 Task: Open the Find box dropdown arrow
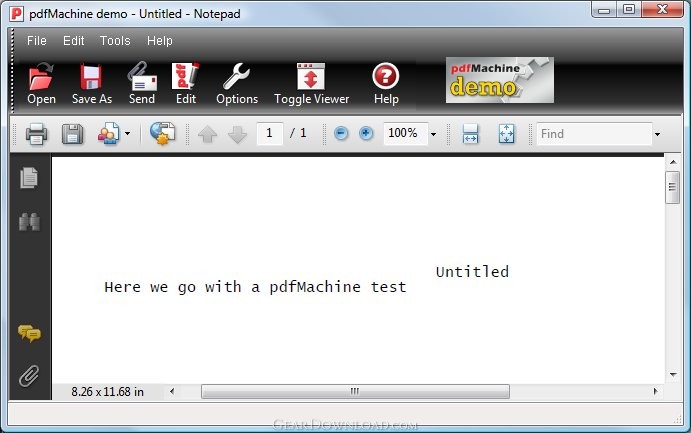coord(657,134)
